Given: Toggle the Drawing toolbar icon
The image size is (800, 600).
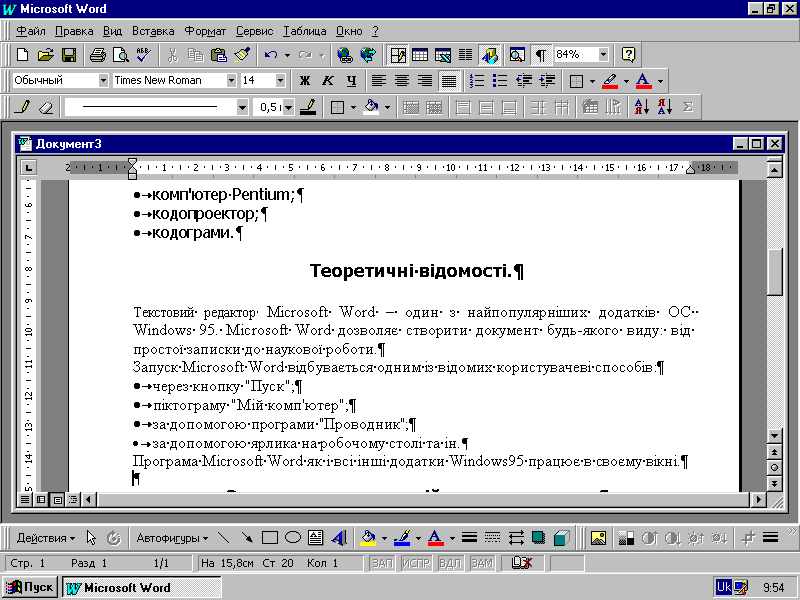Looking at the screenshot, I should pyautogui.click(x=489, y=54).
